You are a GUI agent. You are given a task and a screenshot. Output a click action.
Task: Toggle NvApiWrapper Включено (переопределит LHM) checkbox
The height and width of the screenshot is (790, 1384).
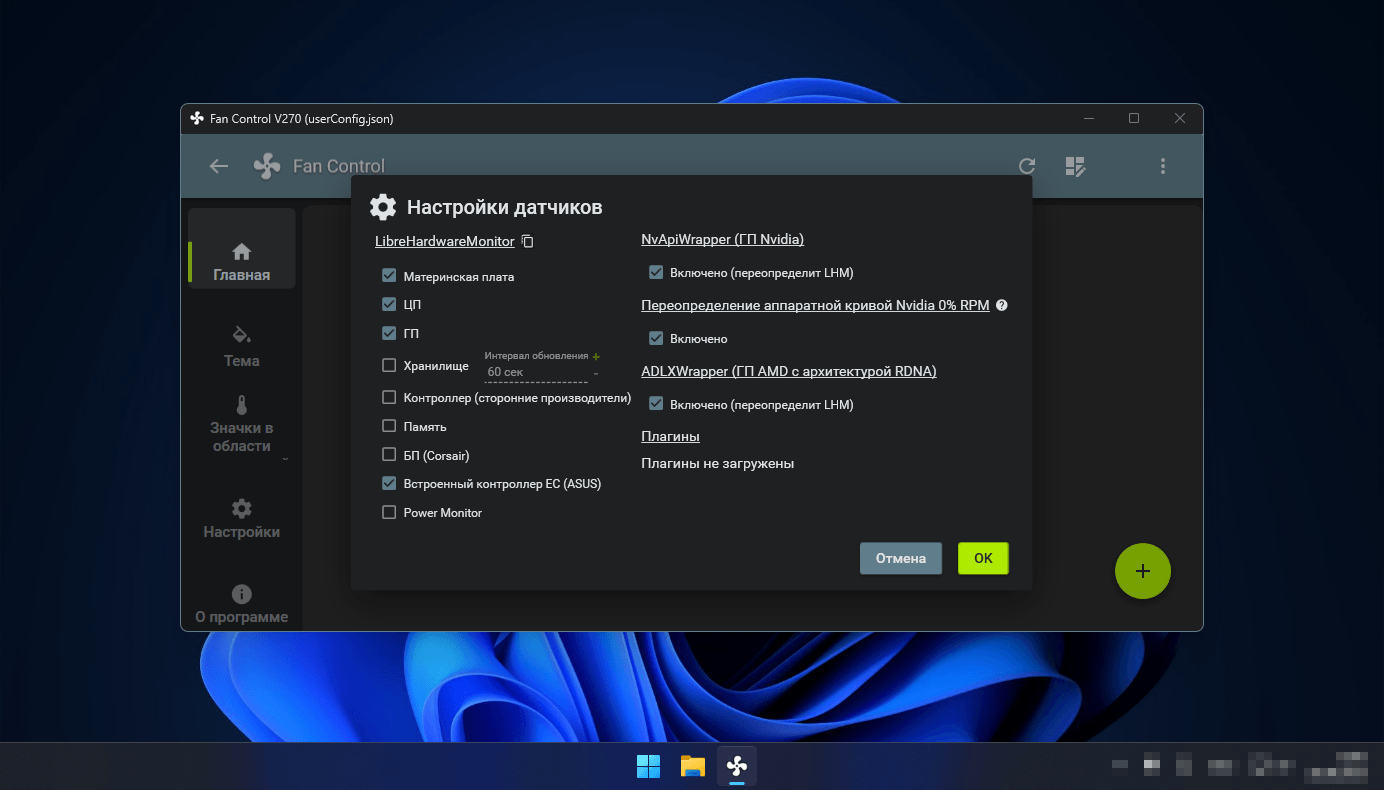tap(656, 272)
